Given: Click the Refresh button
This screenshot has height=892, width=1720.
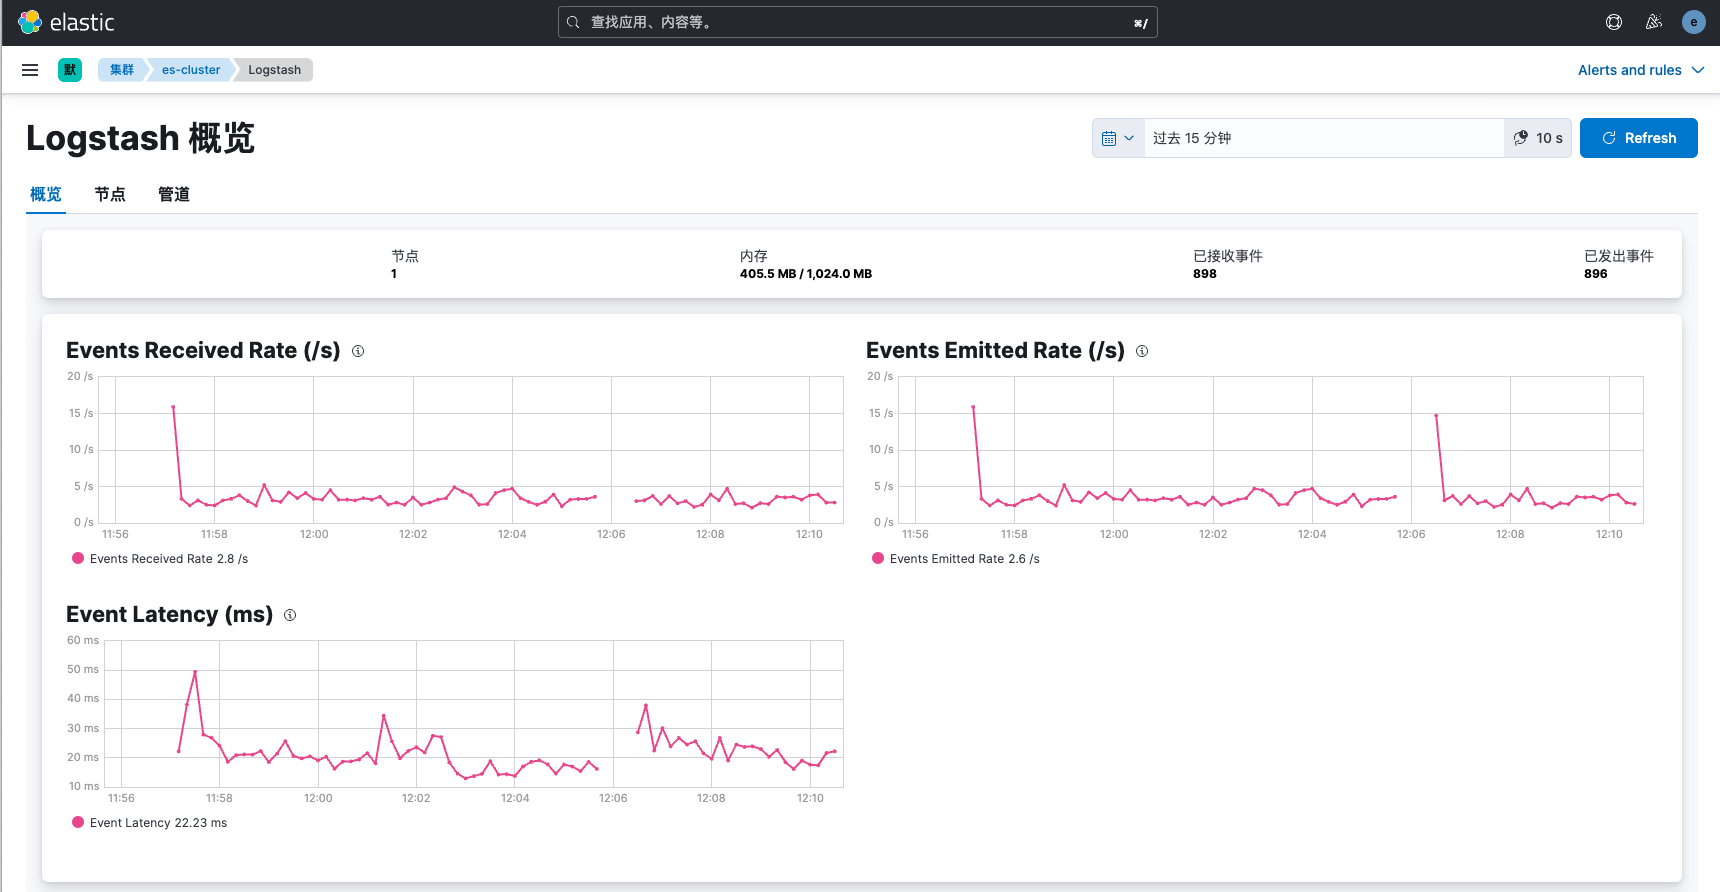Looking at the screenshot, I should [1639, 138].
